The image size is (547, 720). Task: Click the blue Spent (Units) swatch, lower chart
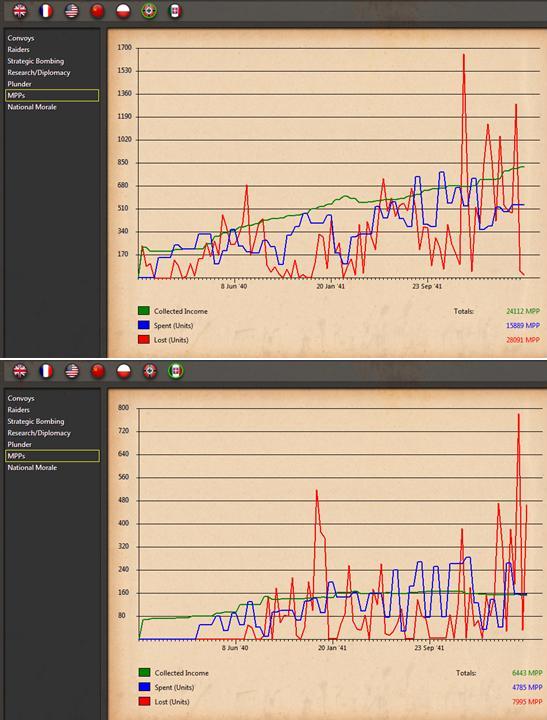pyautogui.click(x=144, y=687)
